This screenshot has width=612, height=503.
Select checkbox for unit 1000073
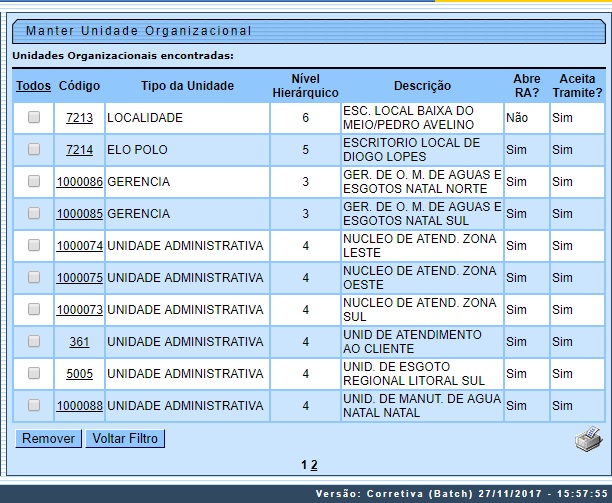coord(34,309)
